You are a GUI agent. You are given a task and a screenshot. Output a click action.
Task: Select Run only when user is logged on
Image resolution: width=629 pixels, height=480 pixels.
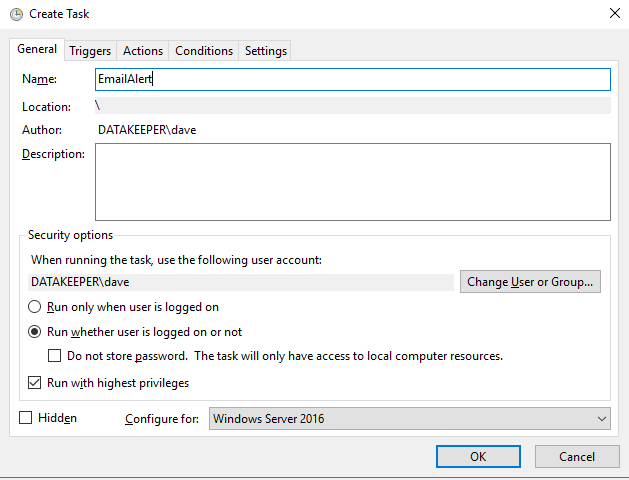pyautogui.click(x=35, y=307)
